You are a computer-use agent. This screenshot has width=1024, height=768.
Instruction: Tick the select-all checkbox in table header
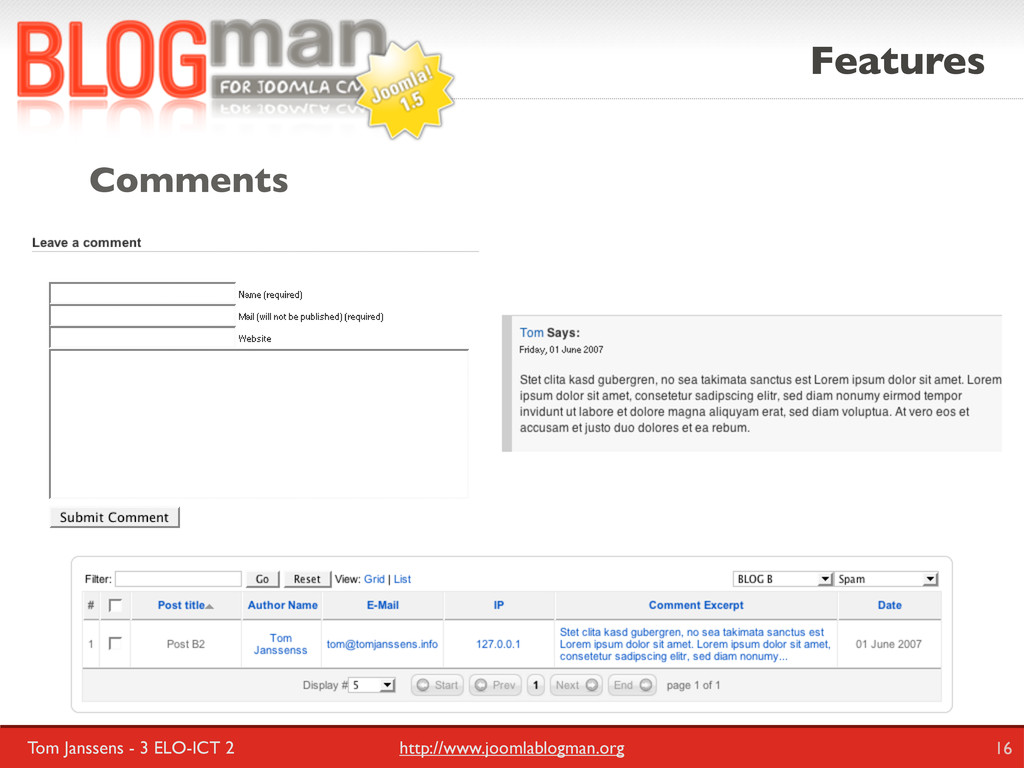click(115, 605)
